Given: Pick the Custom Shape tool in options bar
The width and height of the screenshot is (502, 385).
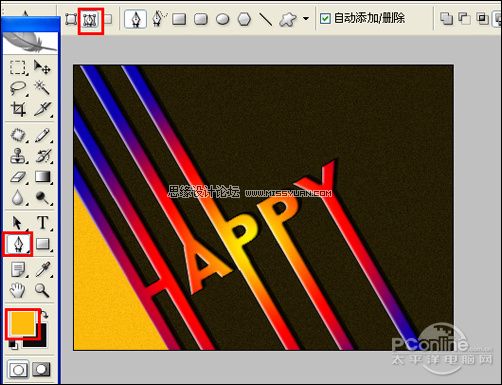Looking at the screenshot, I should (x=288, y=19).
